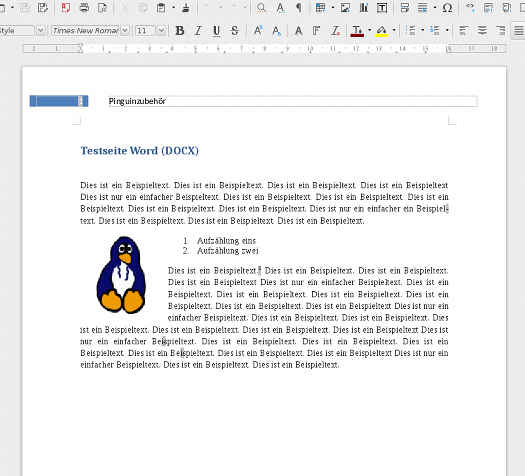525x476 pixels.
Task: Open the Special Character omega icon
Action: click(x=447, y=7)
